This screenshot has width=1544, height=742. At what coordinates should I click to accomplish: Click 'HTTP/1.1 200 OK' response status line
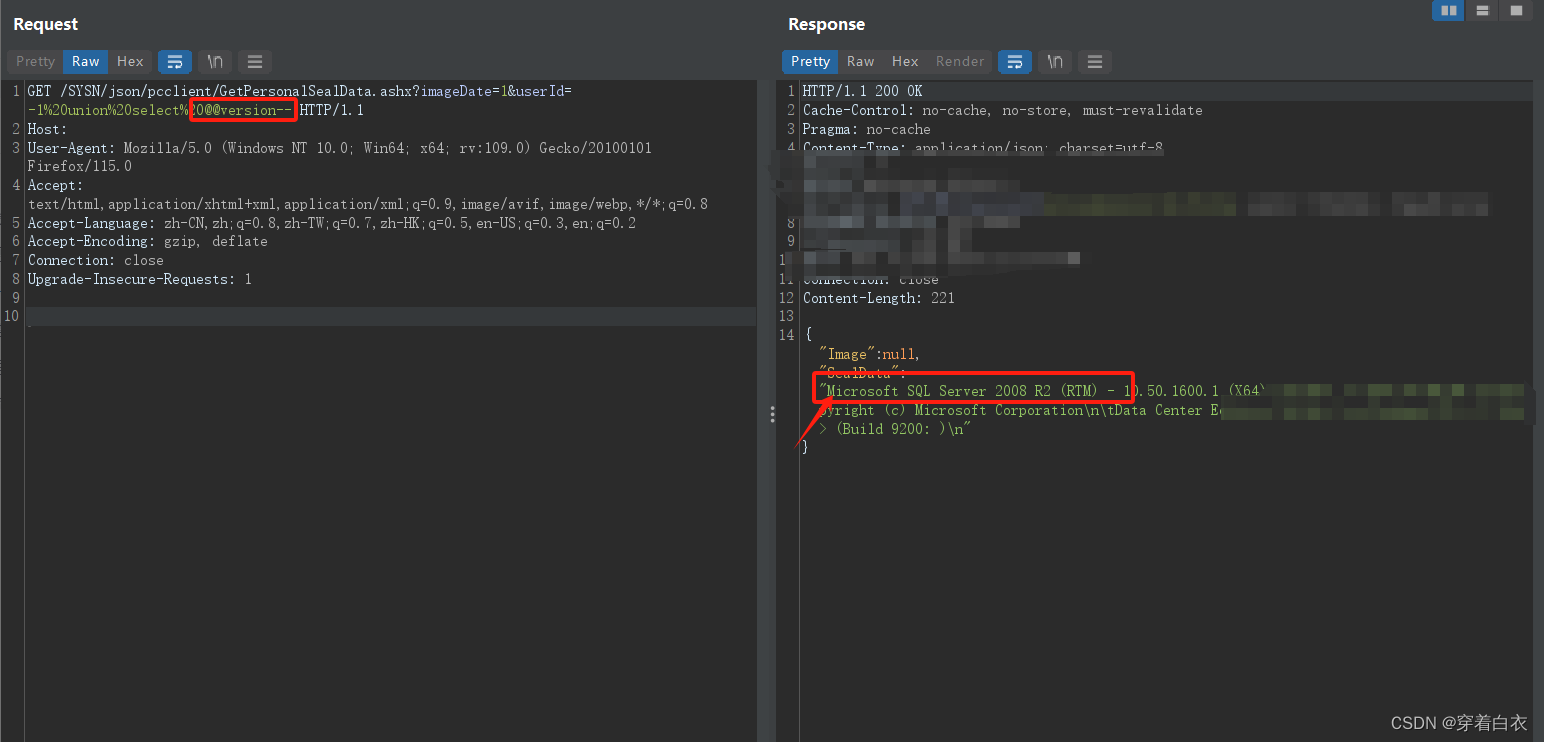(862, 91)
